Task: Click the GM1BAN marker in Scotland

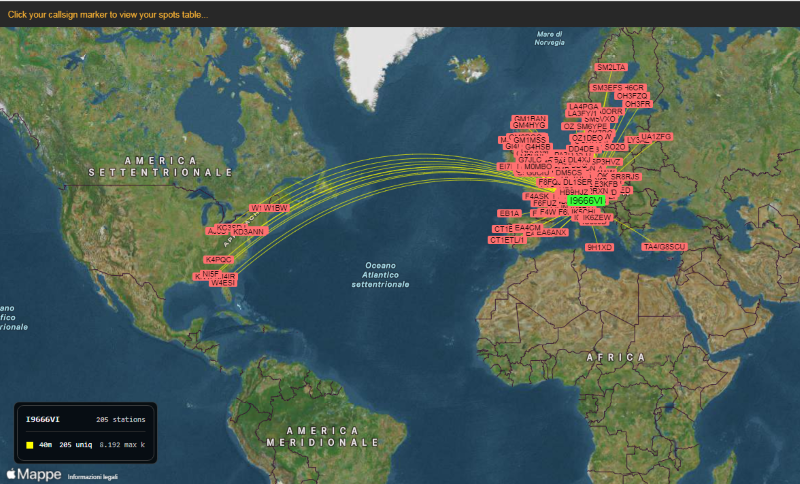Action: tap(530, 119)
